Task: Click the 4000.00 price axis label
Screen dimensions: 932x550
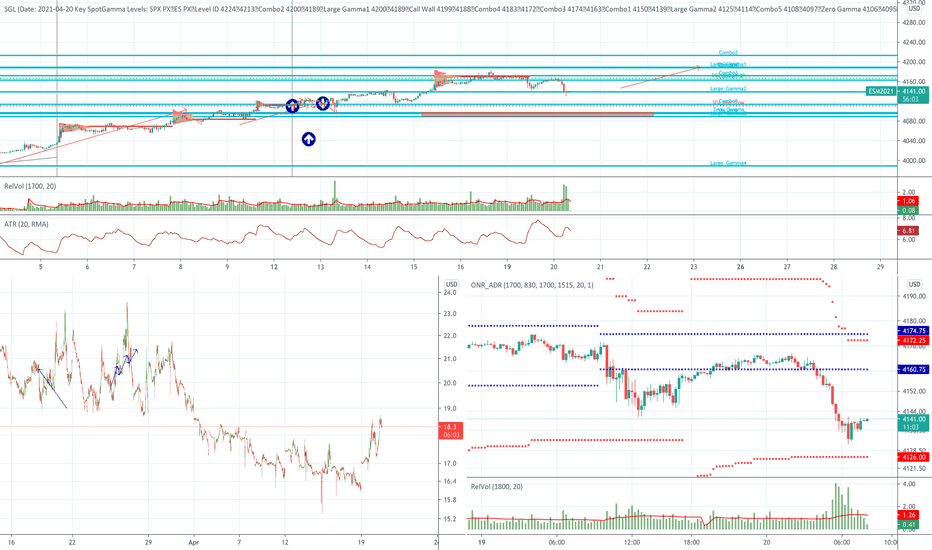Action: [x=914, y=161]
